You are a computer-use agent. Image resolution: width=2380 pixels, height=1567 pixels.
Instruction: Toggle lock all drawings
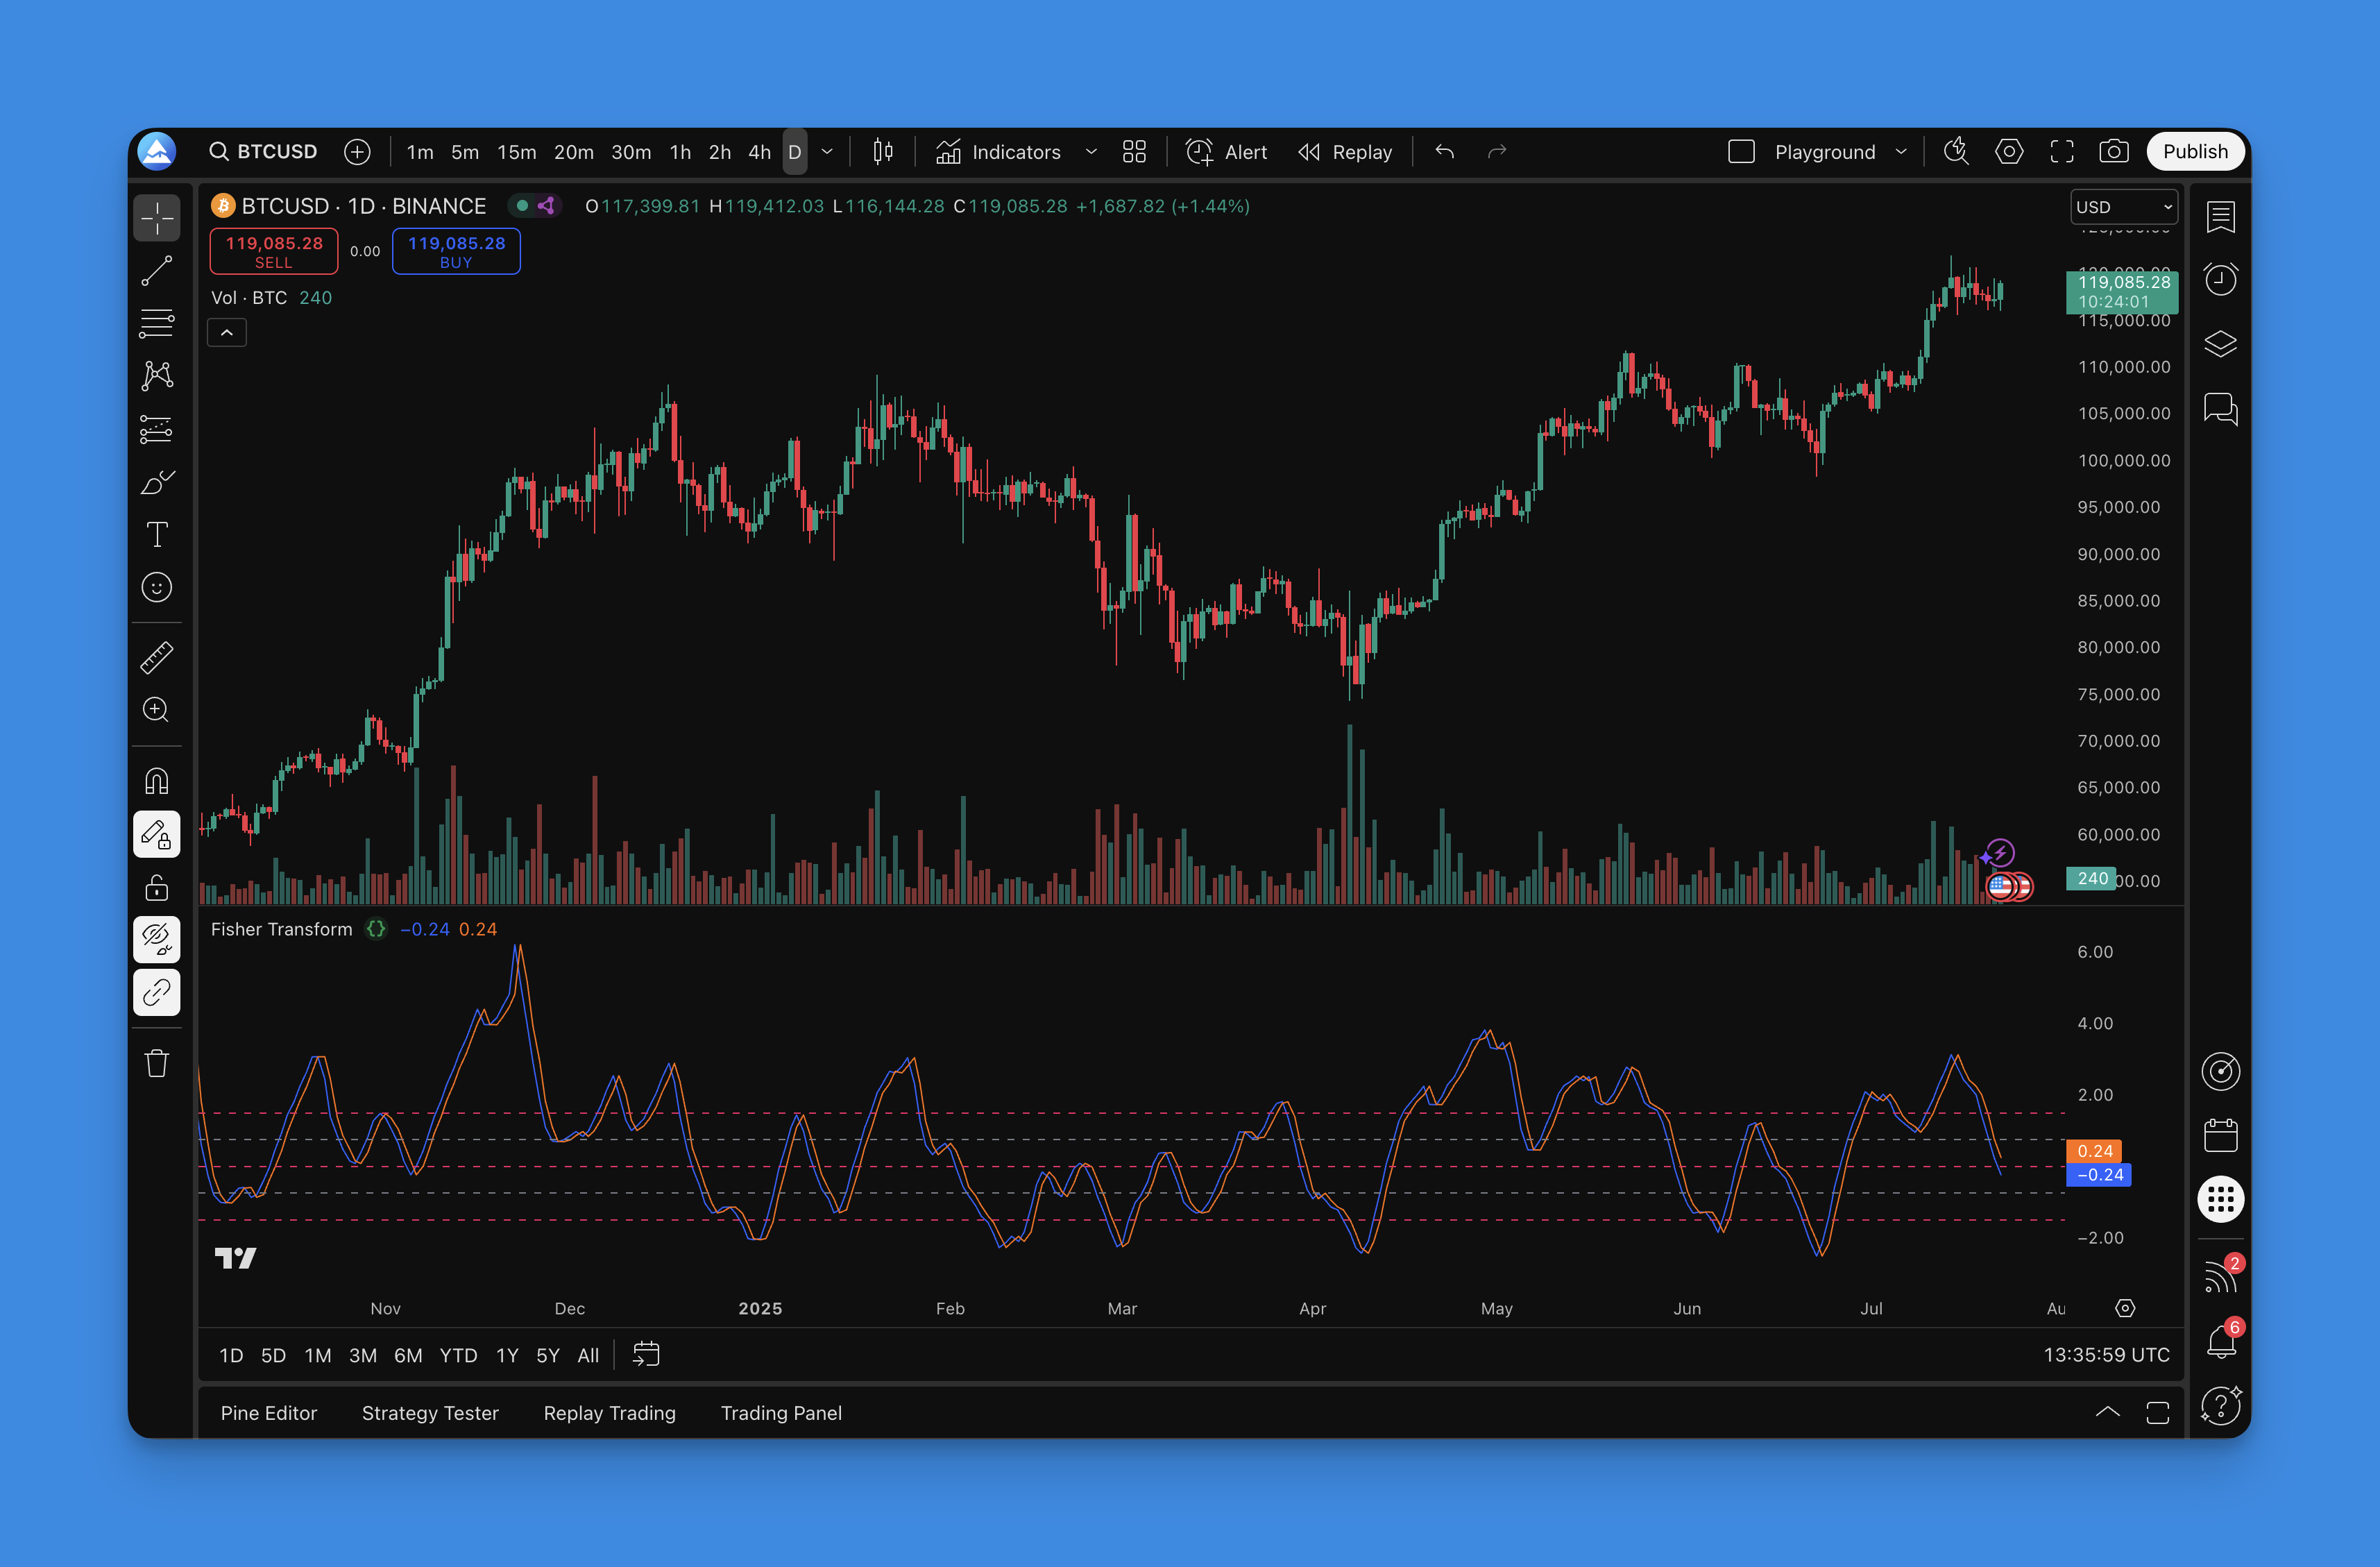click(x=157, y=887)
